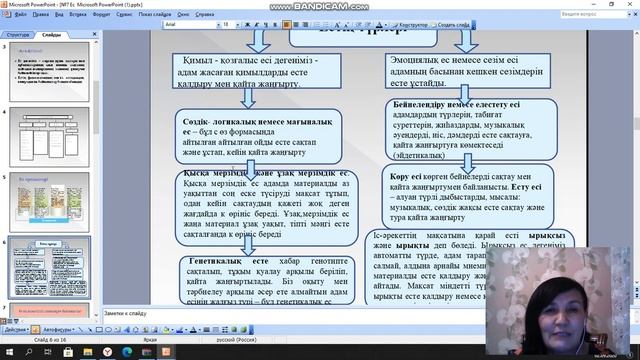Viewport: 640px width, 360px height.
Task: Close the slide thumbnails pane
Action: pos(95,34)
